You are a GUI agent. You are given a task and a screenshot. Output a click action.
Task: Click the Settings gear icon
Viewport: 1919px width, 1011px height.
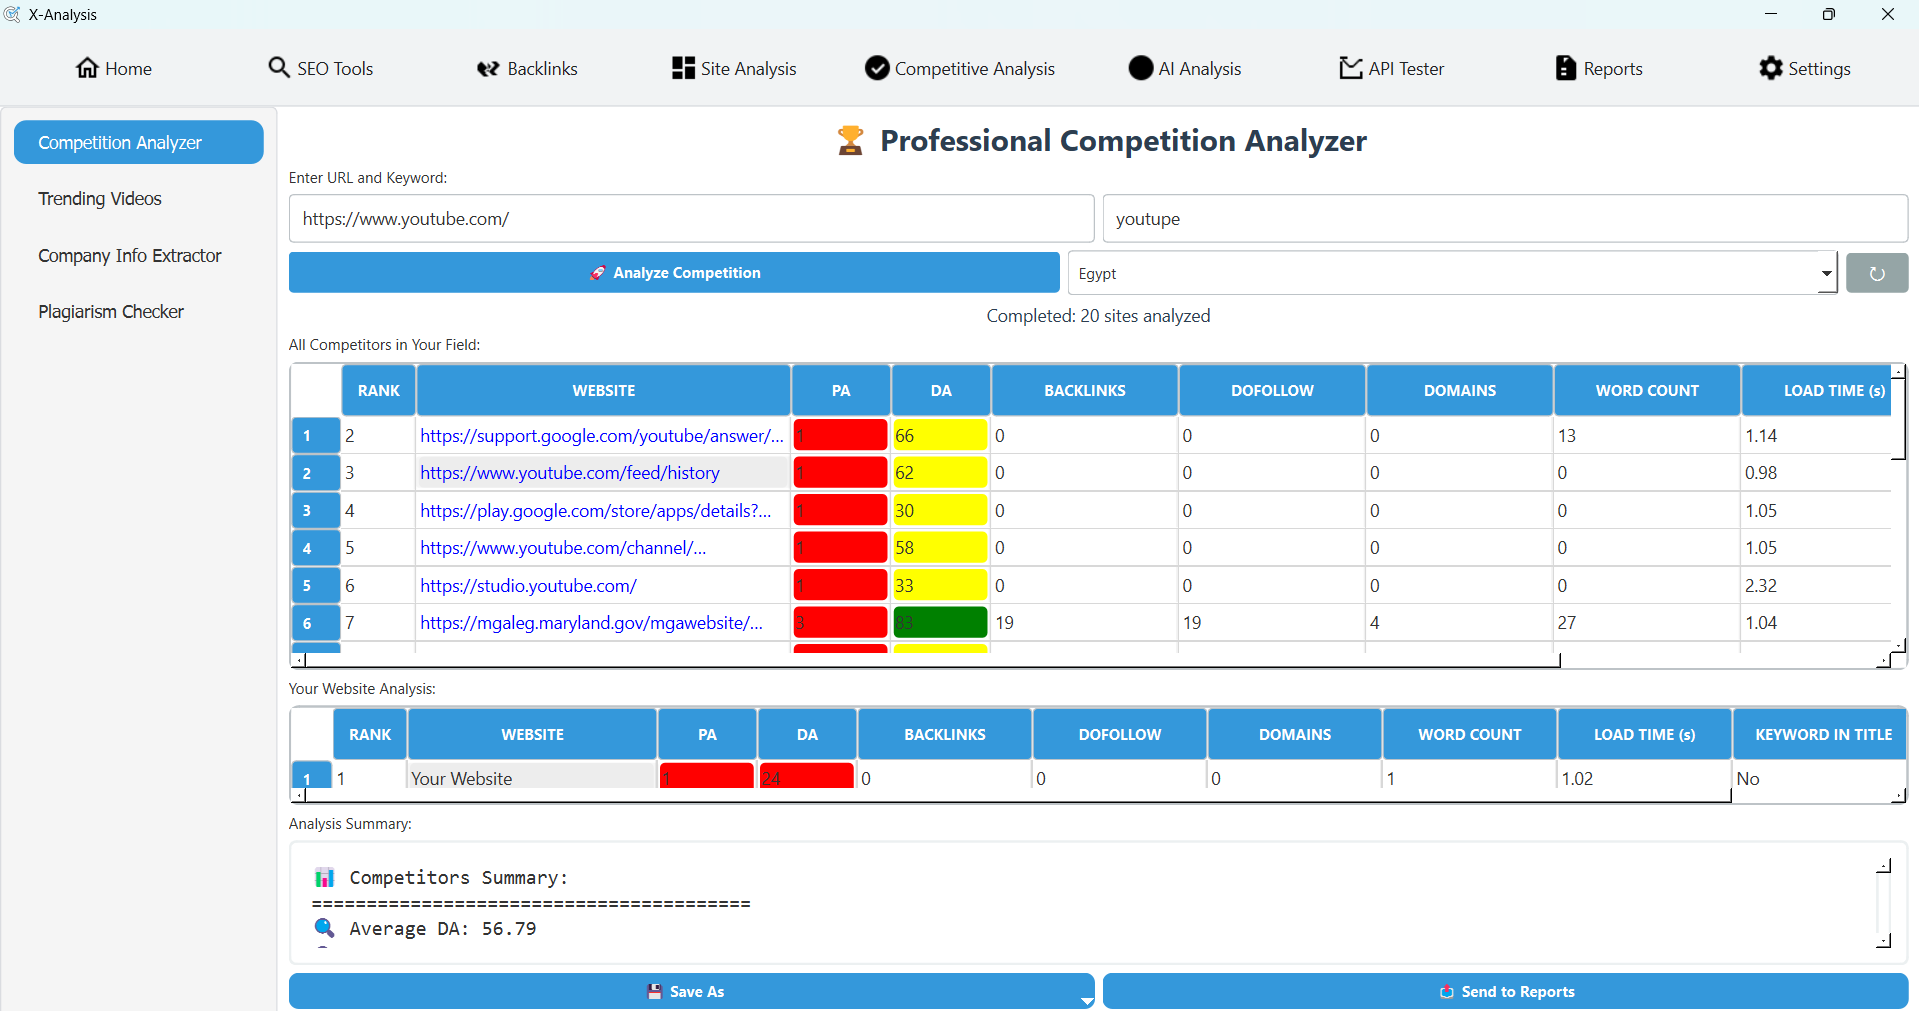coord(1771,68)
